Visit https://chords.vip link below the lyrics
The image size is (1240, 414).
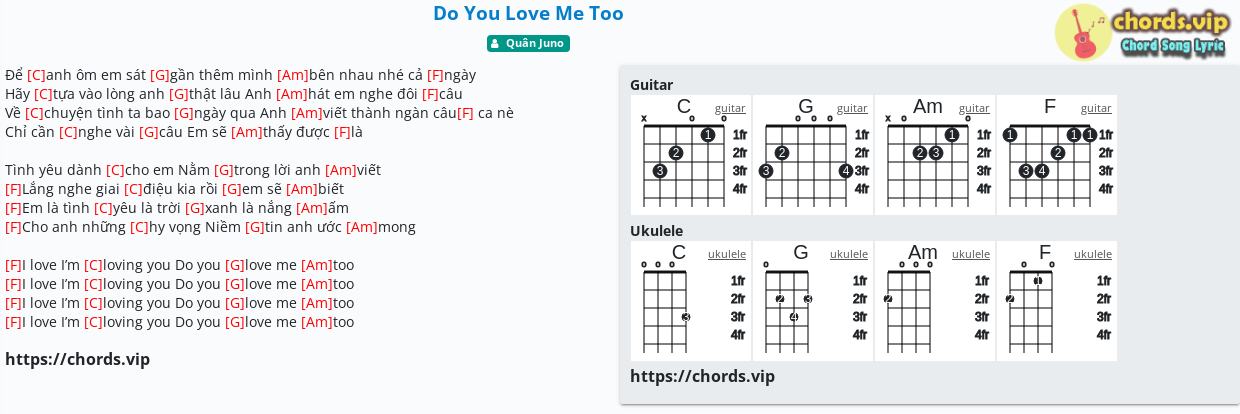click(x=77, y=359)
